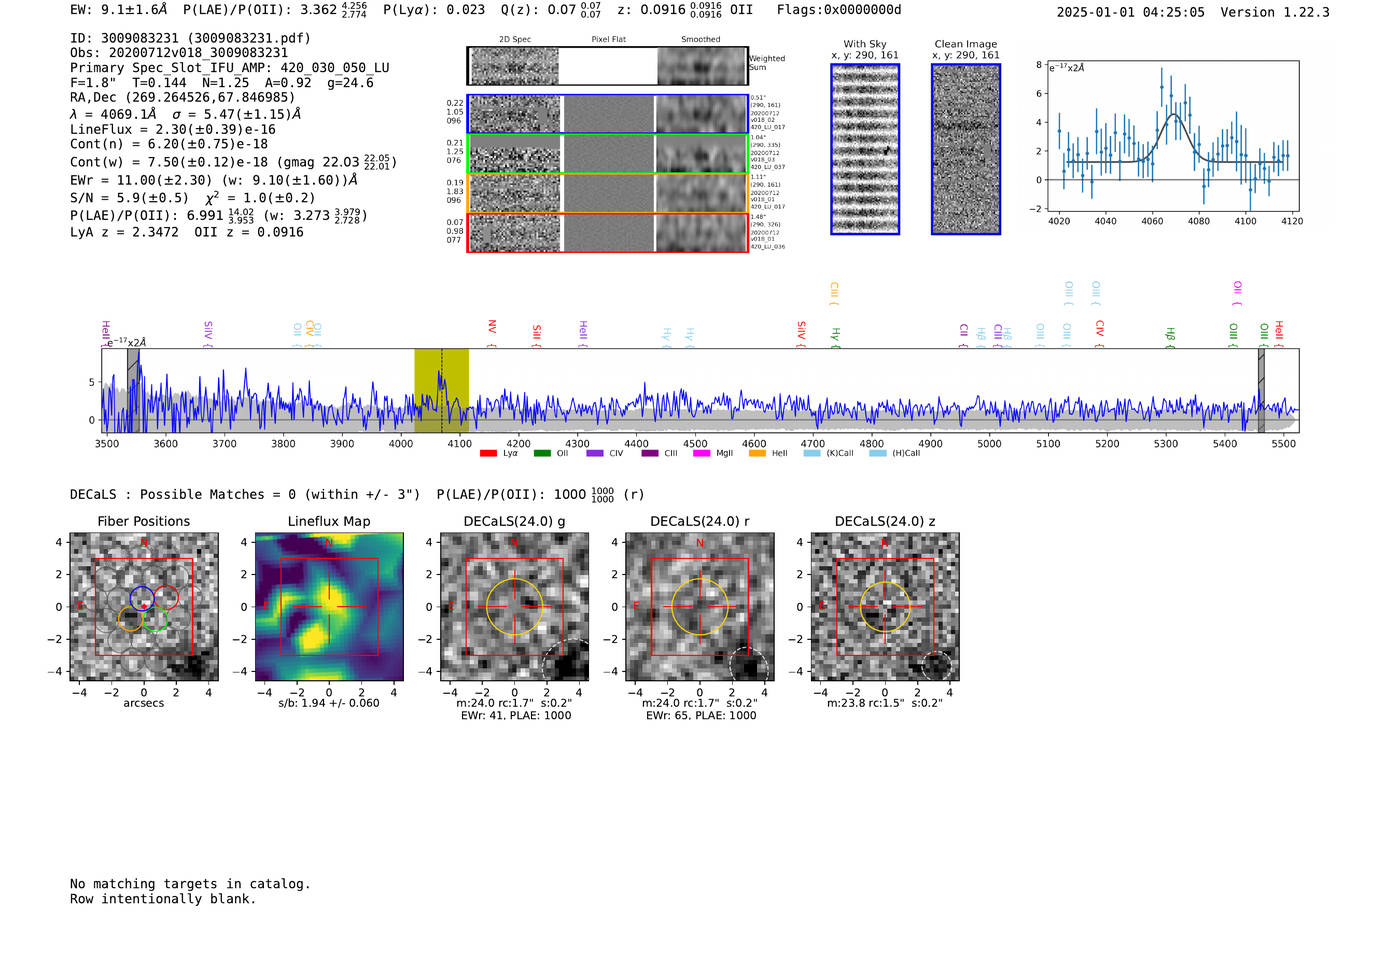This screenshot has width=1400, height=953.
Task: Click the Pixel Flat column header
Action: (608, 39)
